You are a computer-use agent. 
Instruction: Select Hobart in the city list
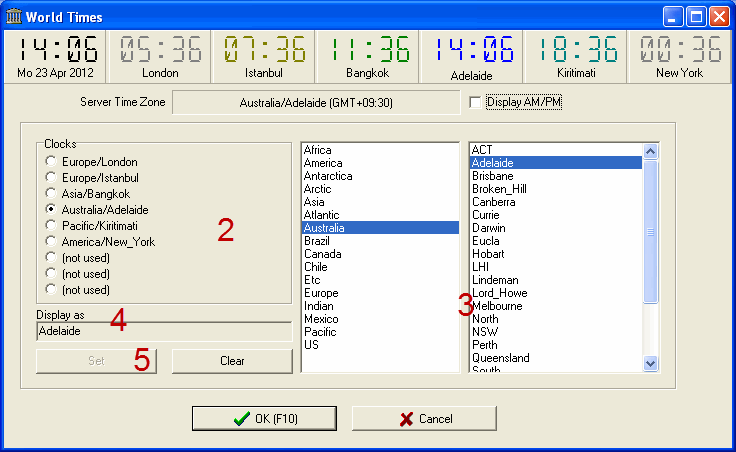(x=556, y=254)
